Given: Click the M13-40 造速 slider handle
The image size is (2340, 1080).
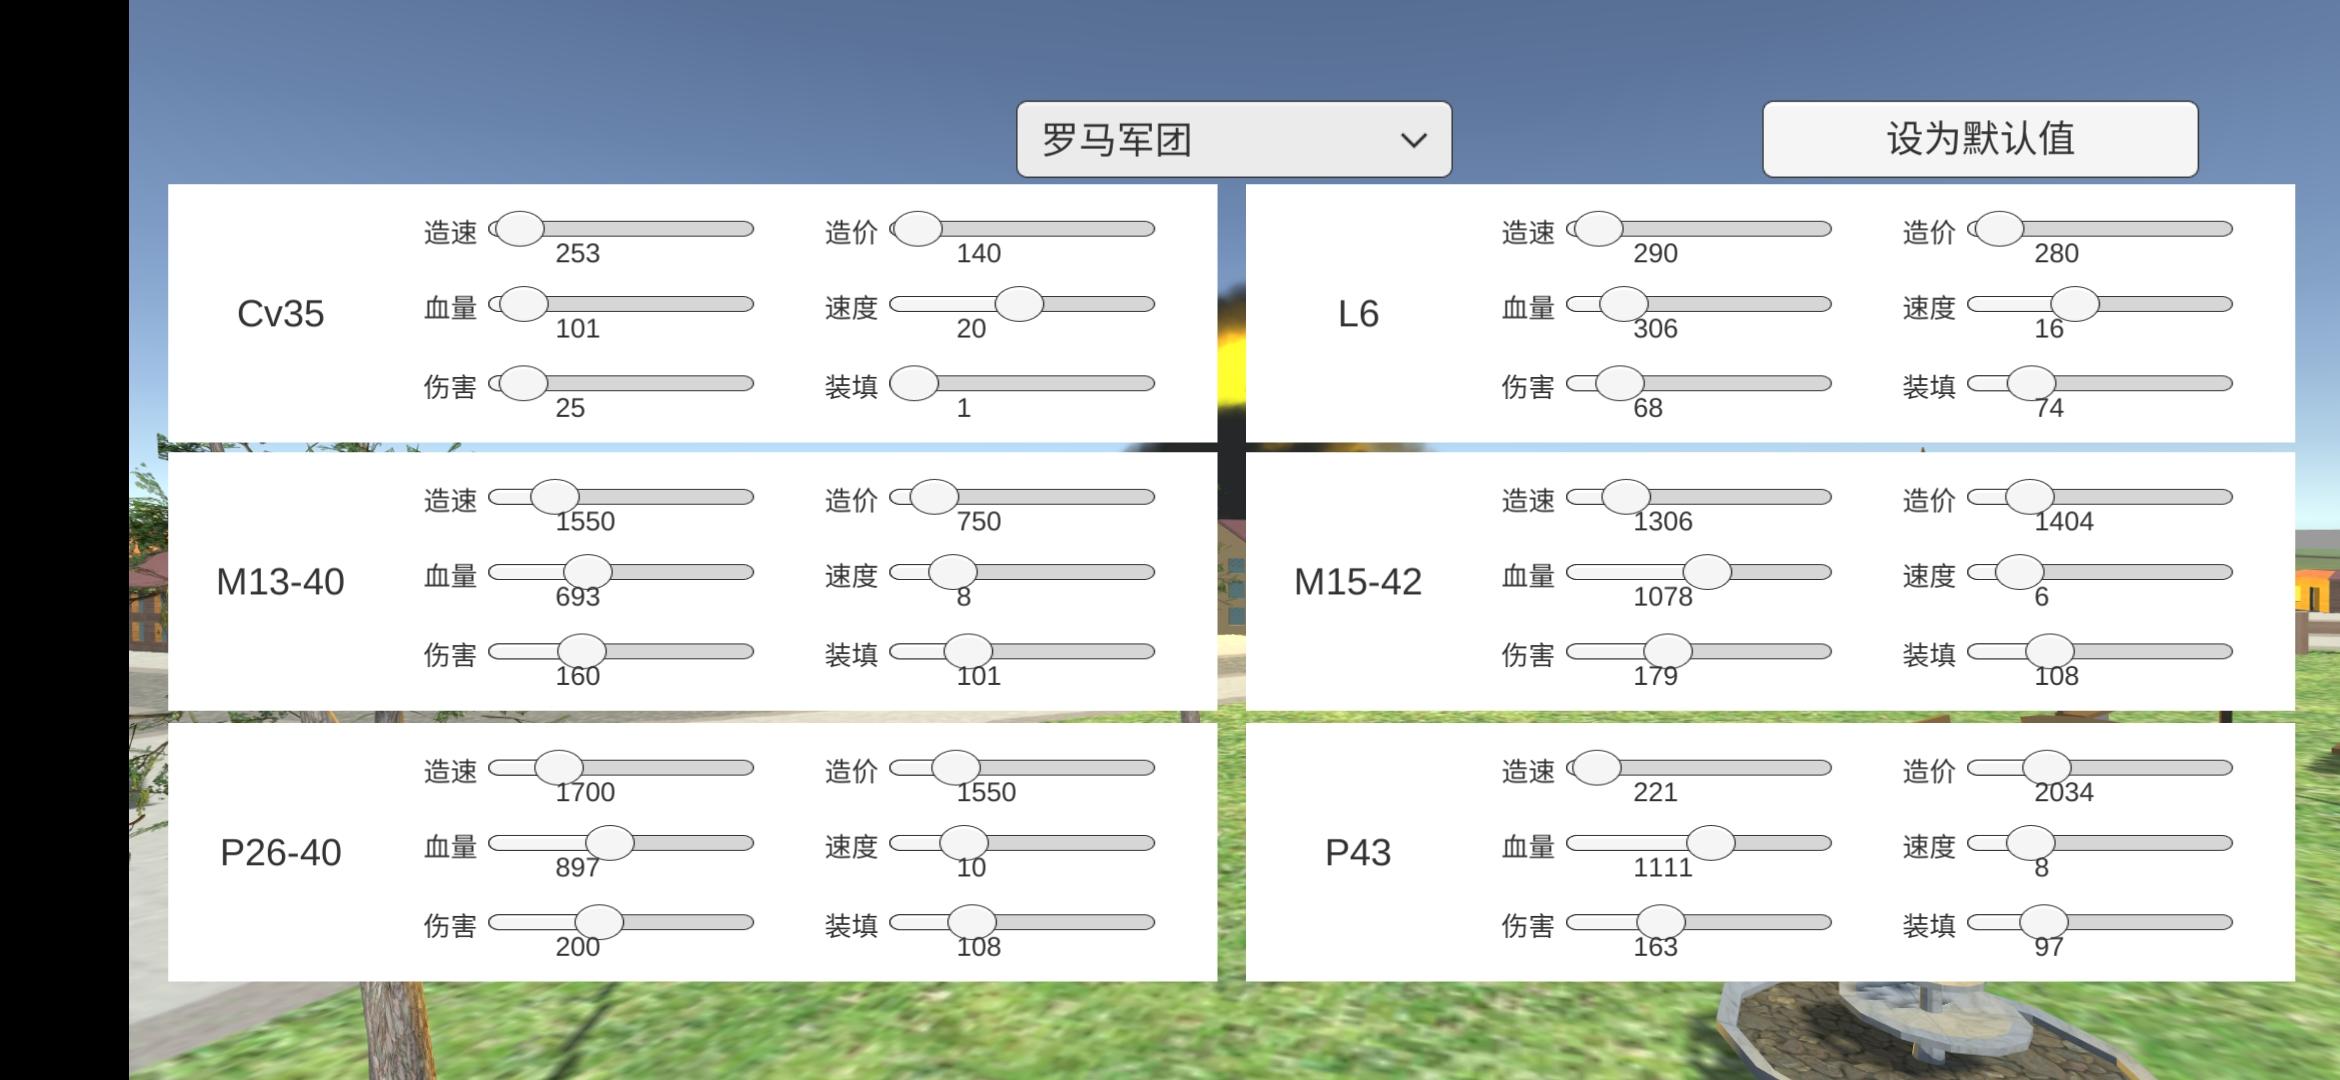Looking at the screenshot, I should 555,497.
